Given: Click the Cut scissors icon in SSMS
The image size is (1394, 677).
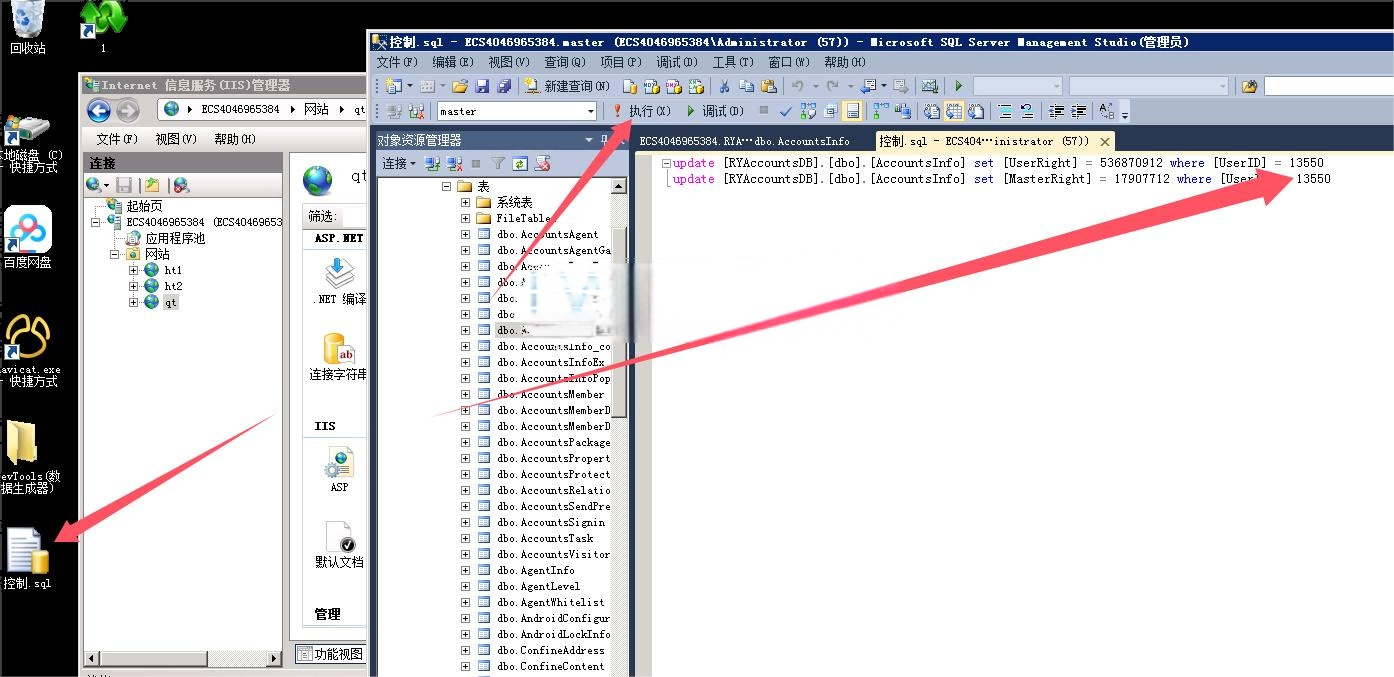Looking at the screenshot, I should [x=723, y=86].
